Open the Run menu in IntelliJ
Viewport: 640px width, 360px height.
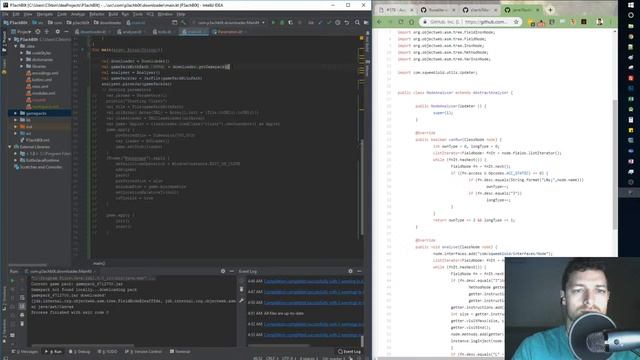click(x=125, y=14)
